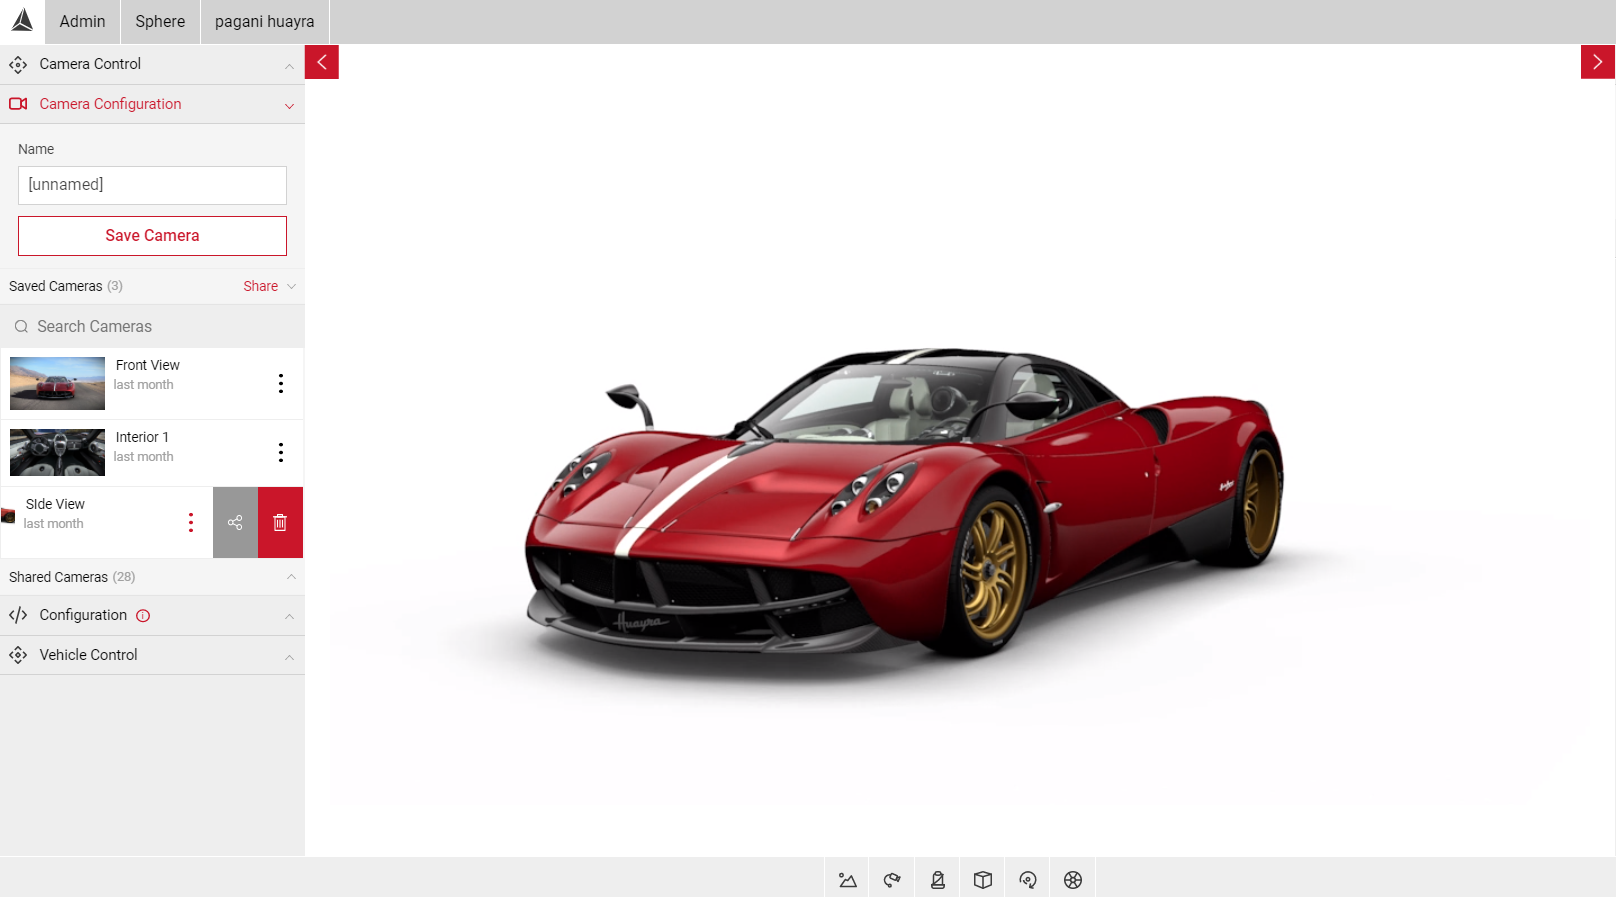Open options menu for Side View camera
The image size is (1616, 897).
[191, 523]
